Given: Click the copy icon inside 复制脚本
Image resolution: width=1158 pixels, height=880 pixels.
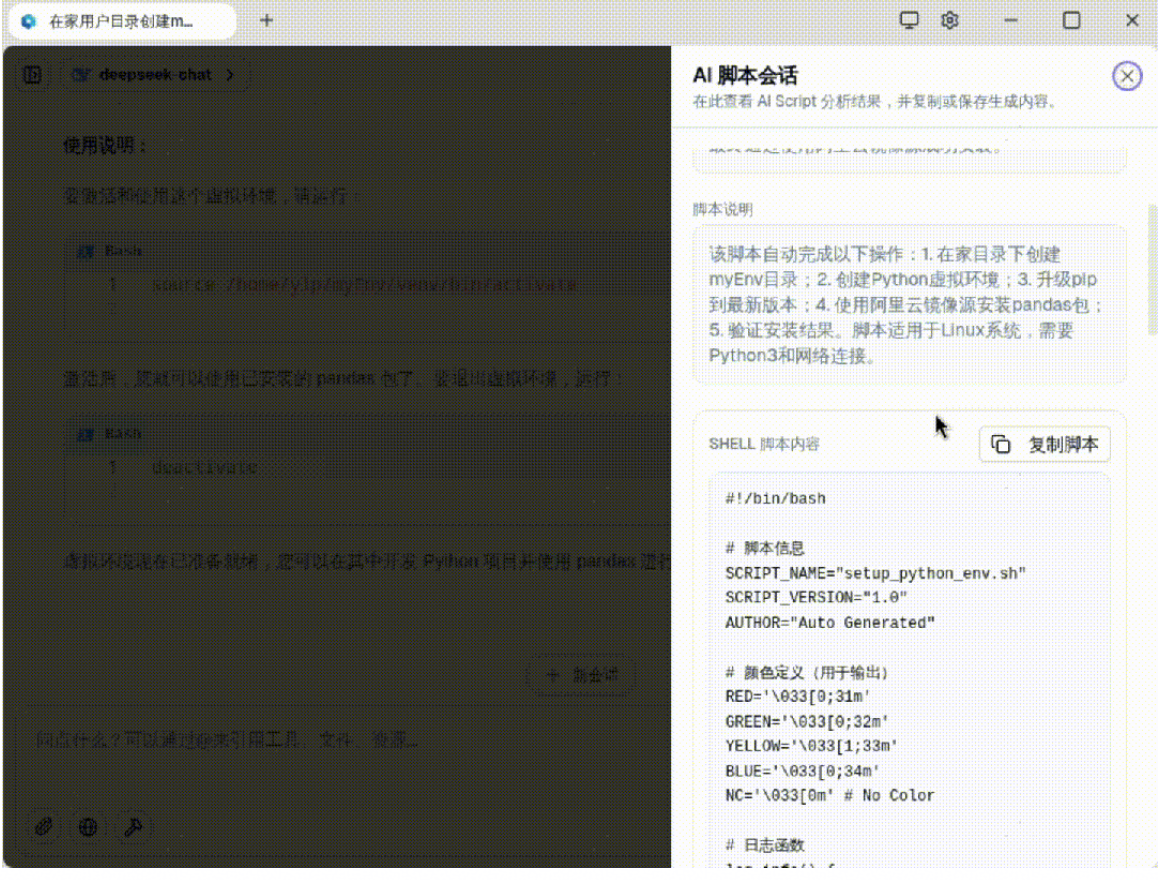Looking at the screenshot, I should 1001,445.
